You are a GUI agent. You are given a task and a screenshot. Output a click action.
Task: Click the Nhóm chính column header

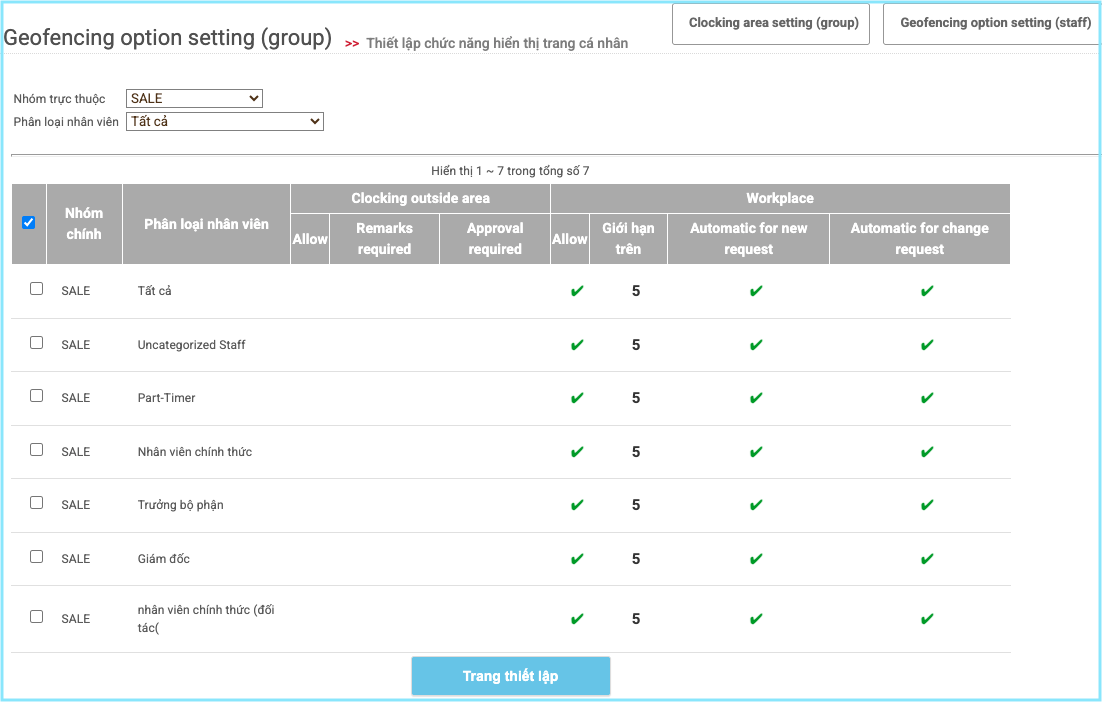(84, 223)
